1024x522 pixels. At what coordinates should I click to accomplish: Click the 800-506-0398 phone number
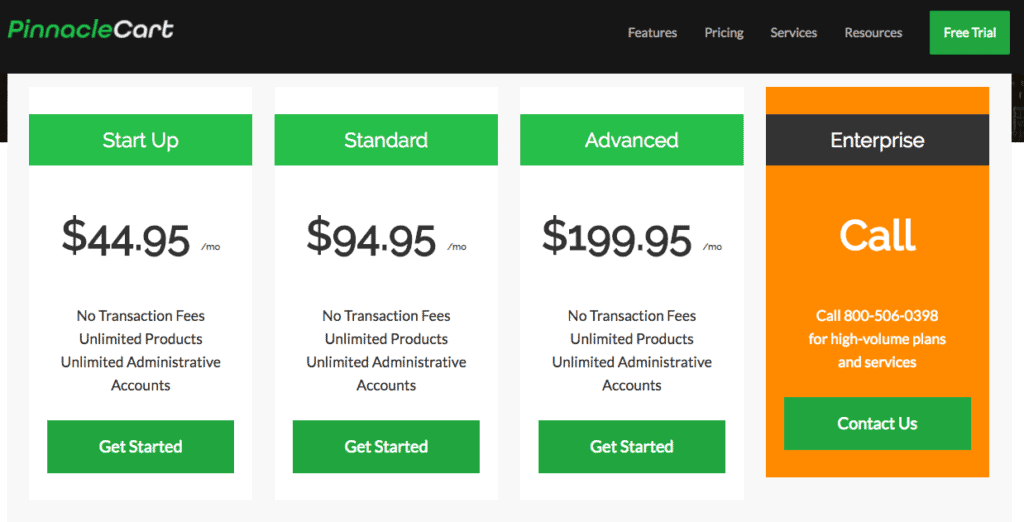tap(891, 316)
